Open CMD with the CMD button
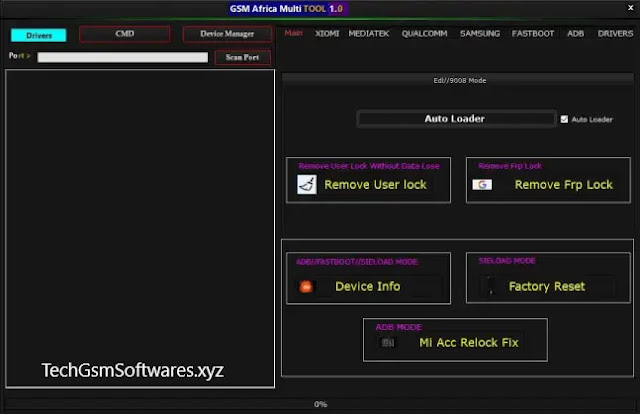This screenshot has height=414, width=640. [x=124, y=34]
